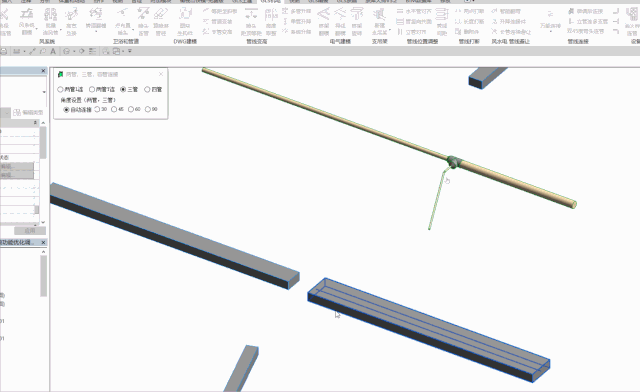Click the green icon in pipe connection dialog title

click(x=60, y=74)
